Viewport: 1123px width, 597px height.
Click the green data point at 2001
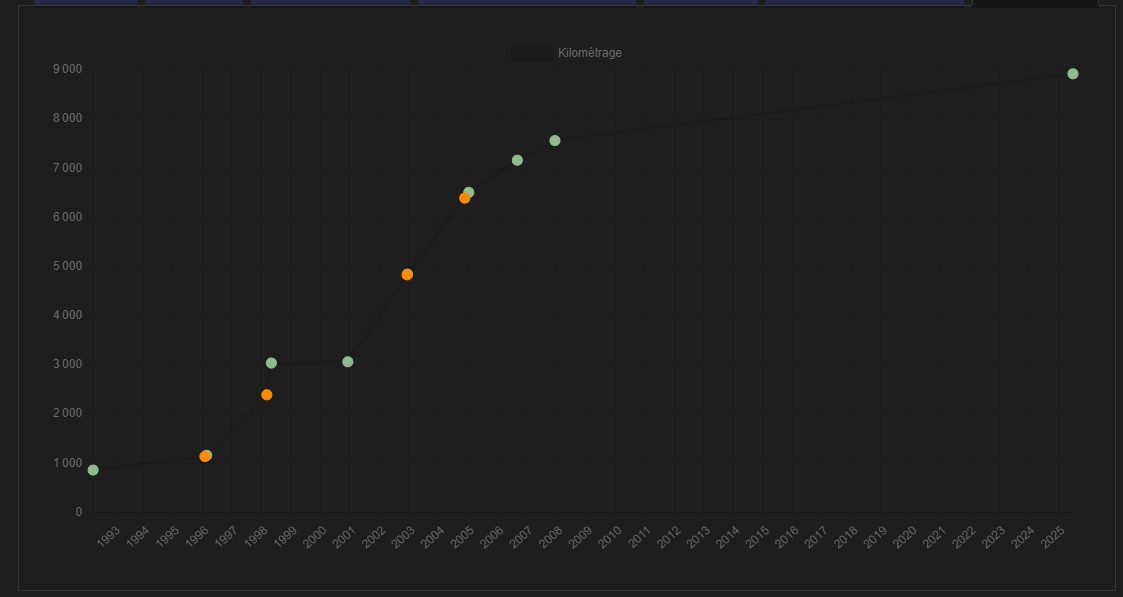pos(348,362)
